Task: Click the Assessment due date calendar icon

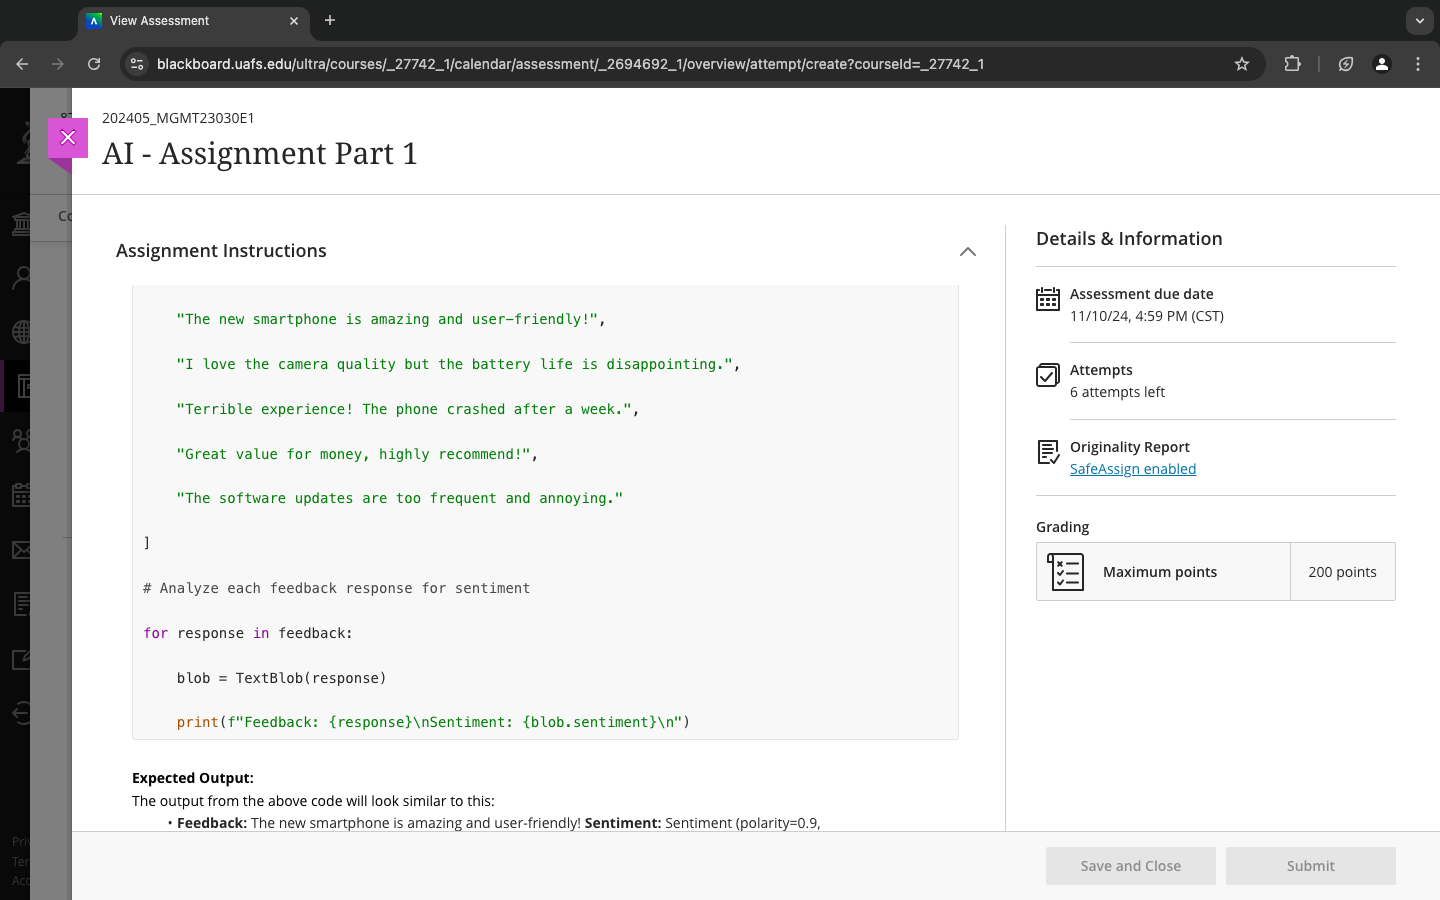Action: [x=1048, y=299]
